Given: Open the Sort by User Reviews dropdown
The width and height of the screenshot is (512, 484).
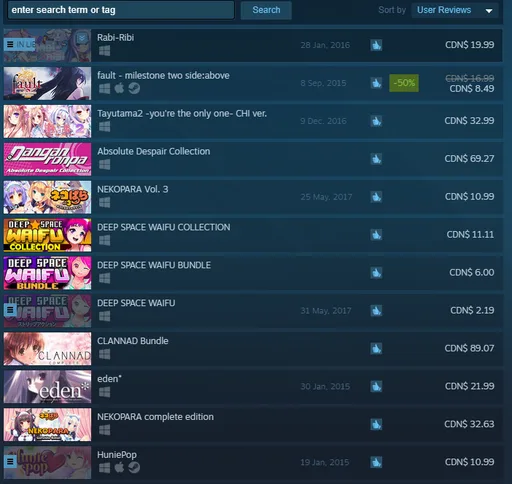Looking at the screenshot, I should click(x=455, y=10).
